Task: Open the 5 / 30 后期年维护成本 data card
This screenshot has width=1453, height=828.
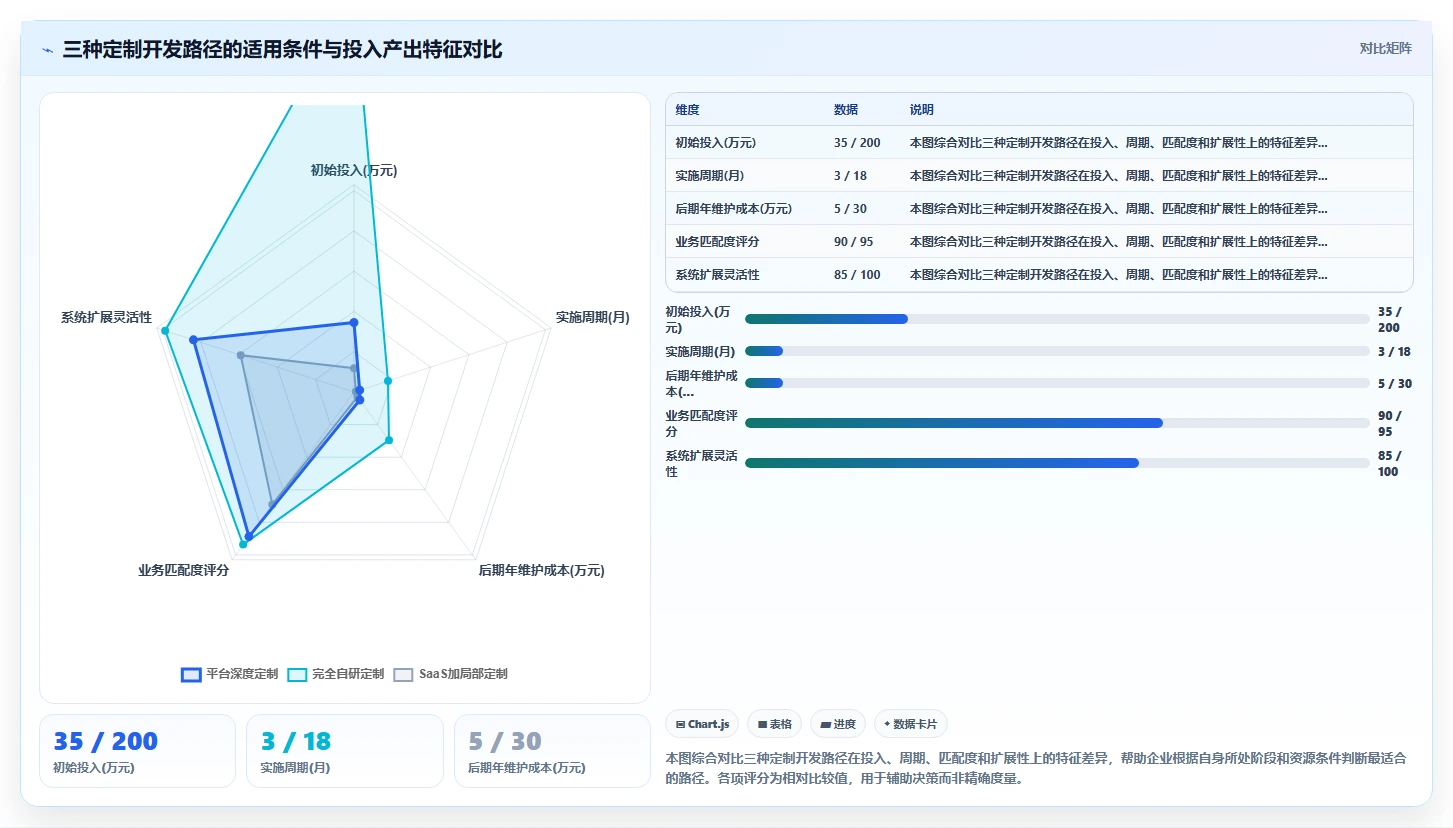Action: [x=552, y=751]
